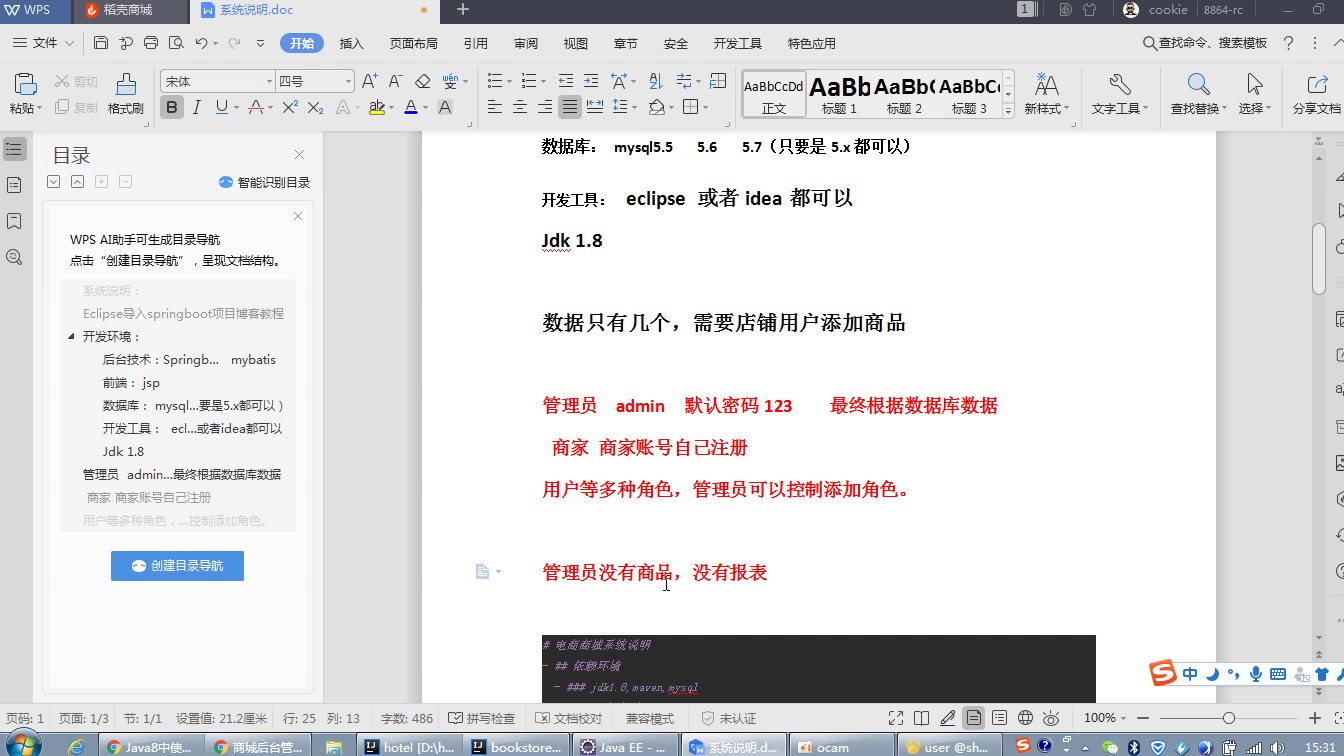Screen dimensions: 1344x756
Task: Apply blue font color A
Action: (410, 107)
